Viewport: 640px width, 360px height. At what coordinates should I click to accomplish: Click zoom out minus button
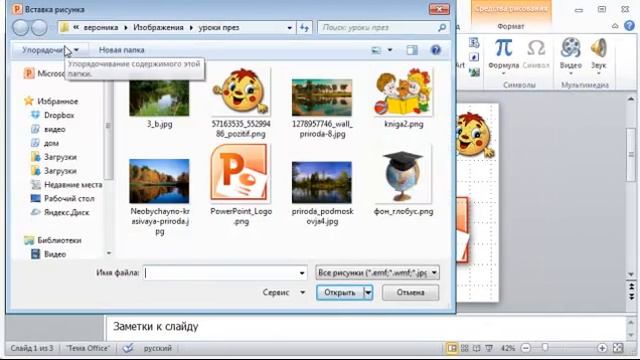[x=526, y=348]
